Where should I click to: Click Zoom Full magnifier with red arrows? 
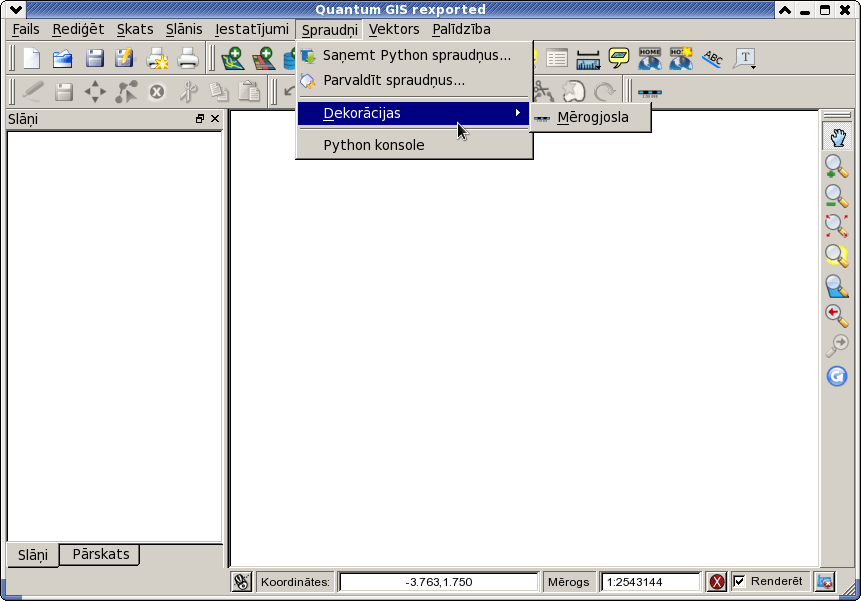coord(837,226)
